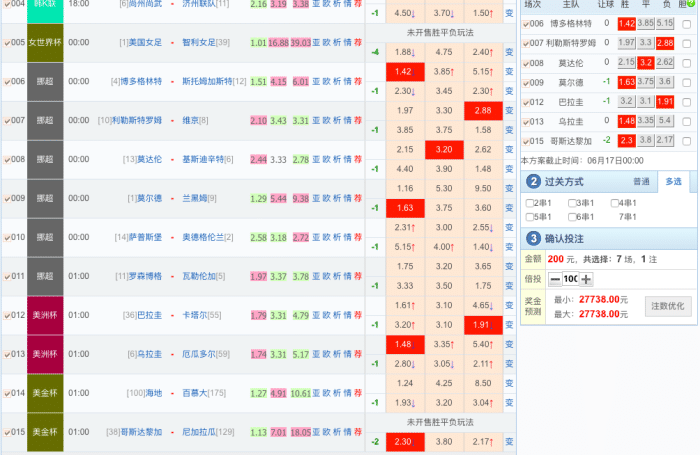Open 荐 recommendation for match 009

(x=358, y=198)
